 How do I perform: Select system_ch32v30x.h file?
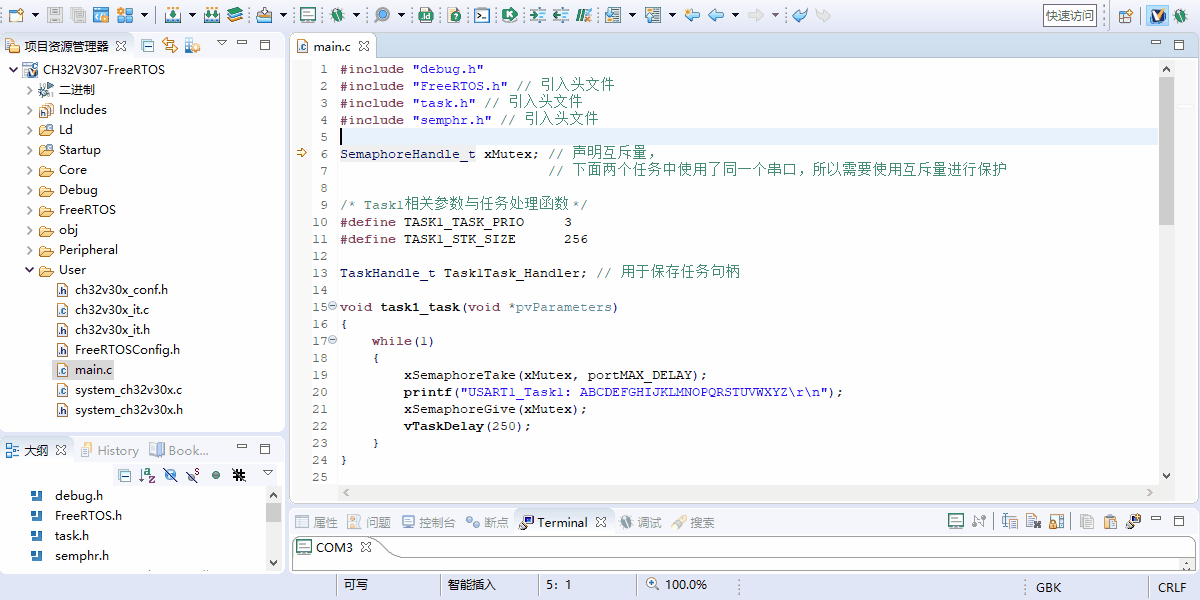point(129,410)
